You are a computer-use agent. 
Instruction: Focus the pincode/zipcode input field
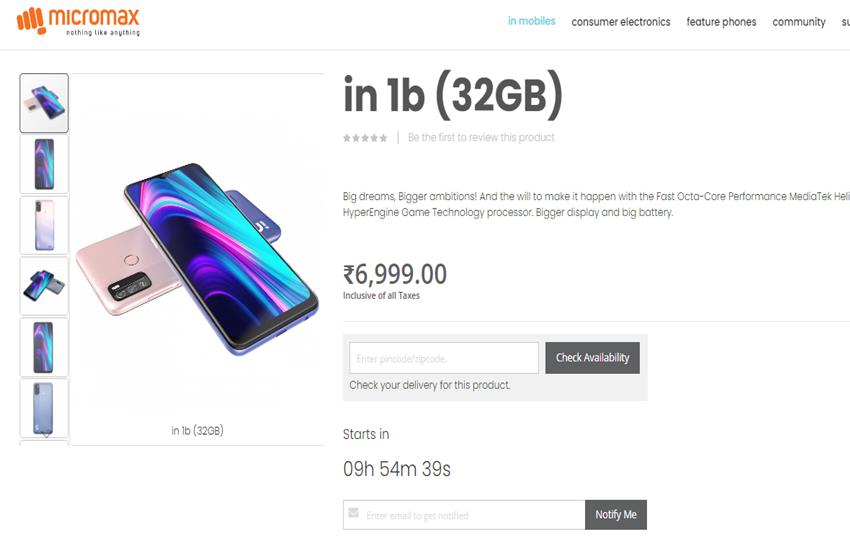[x=444, y=358]
